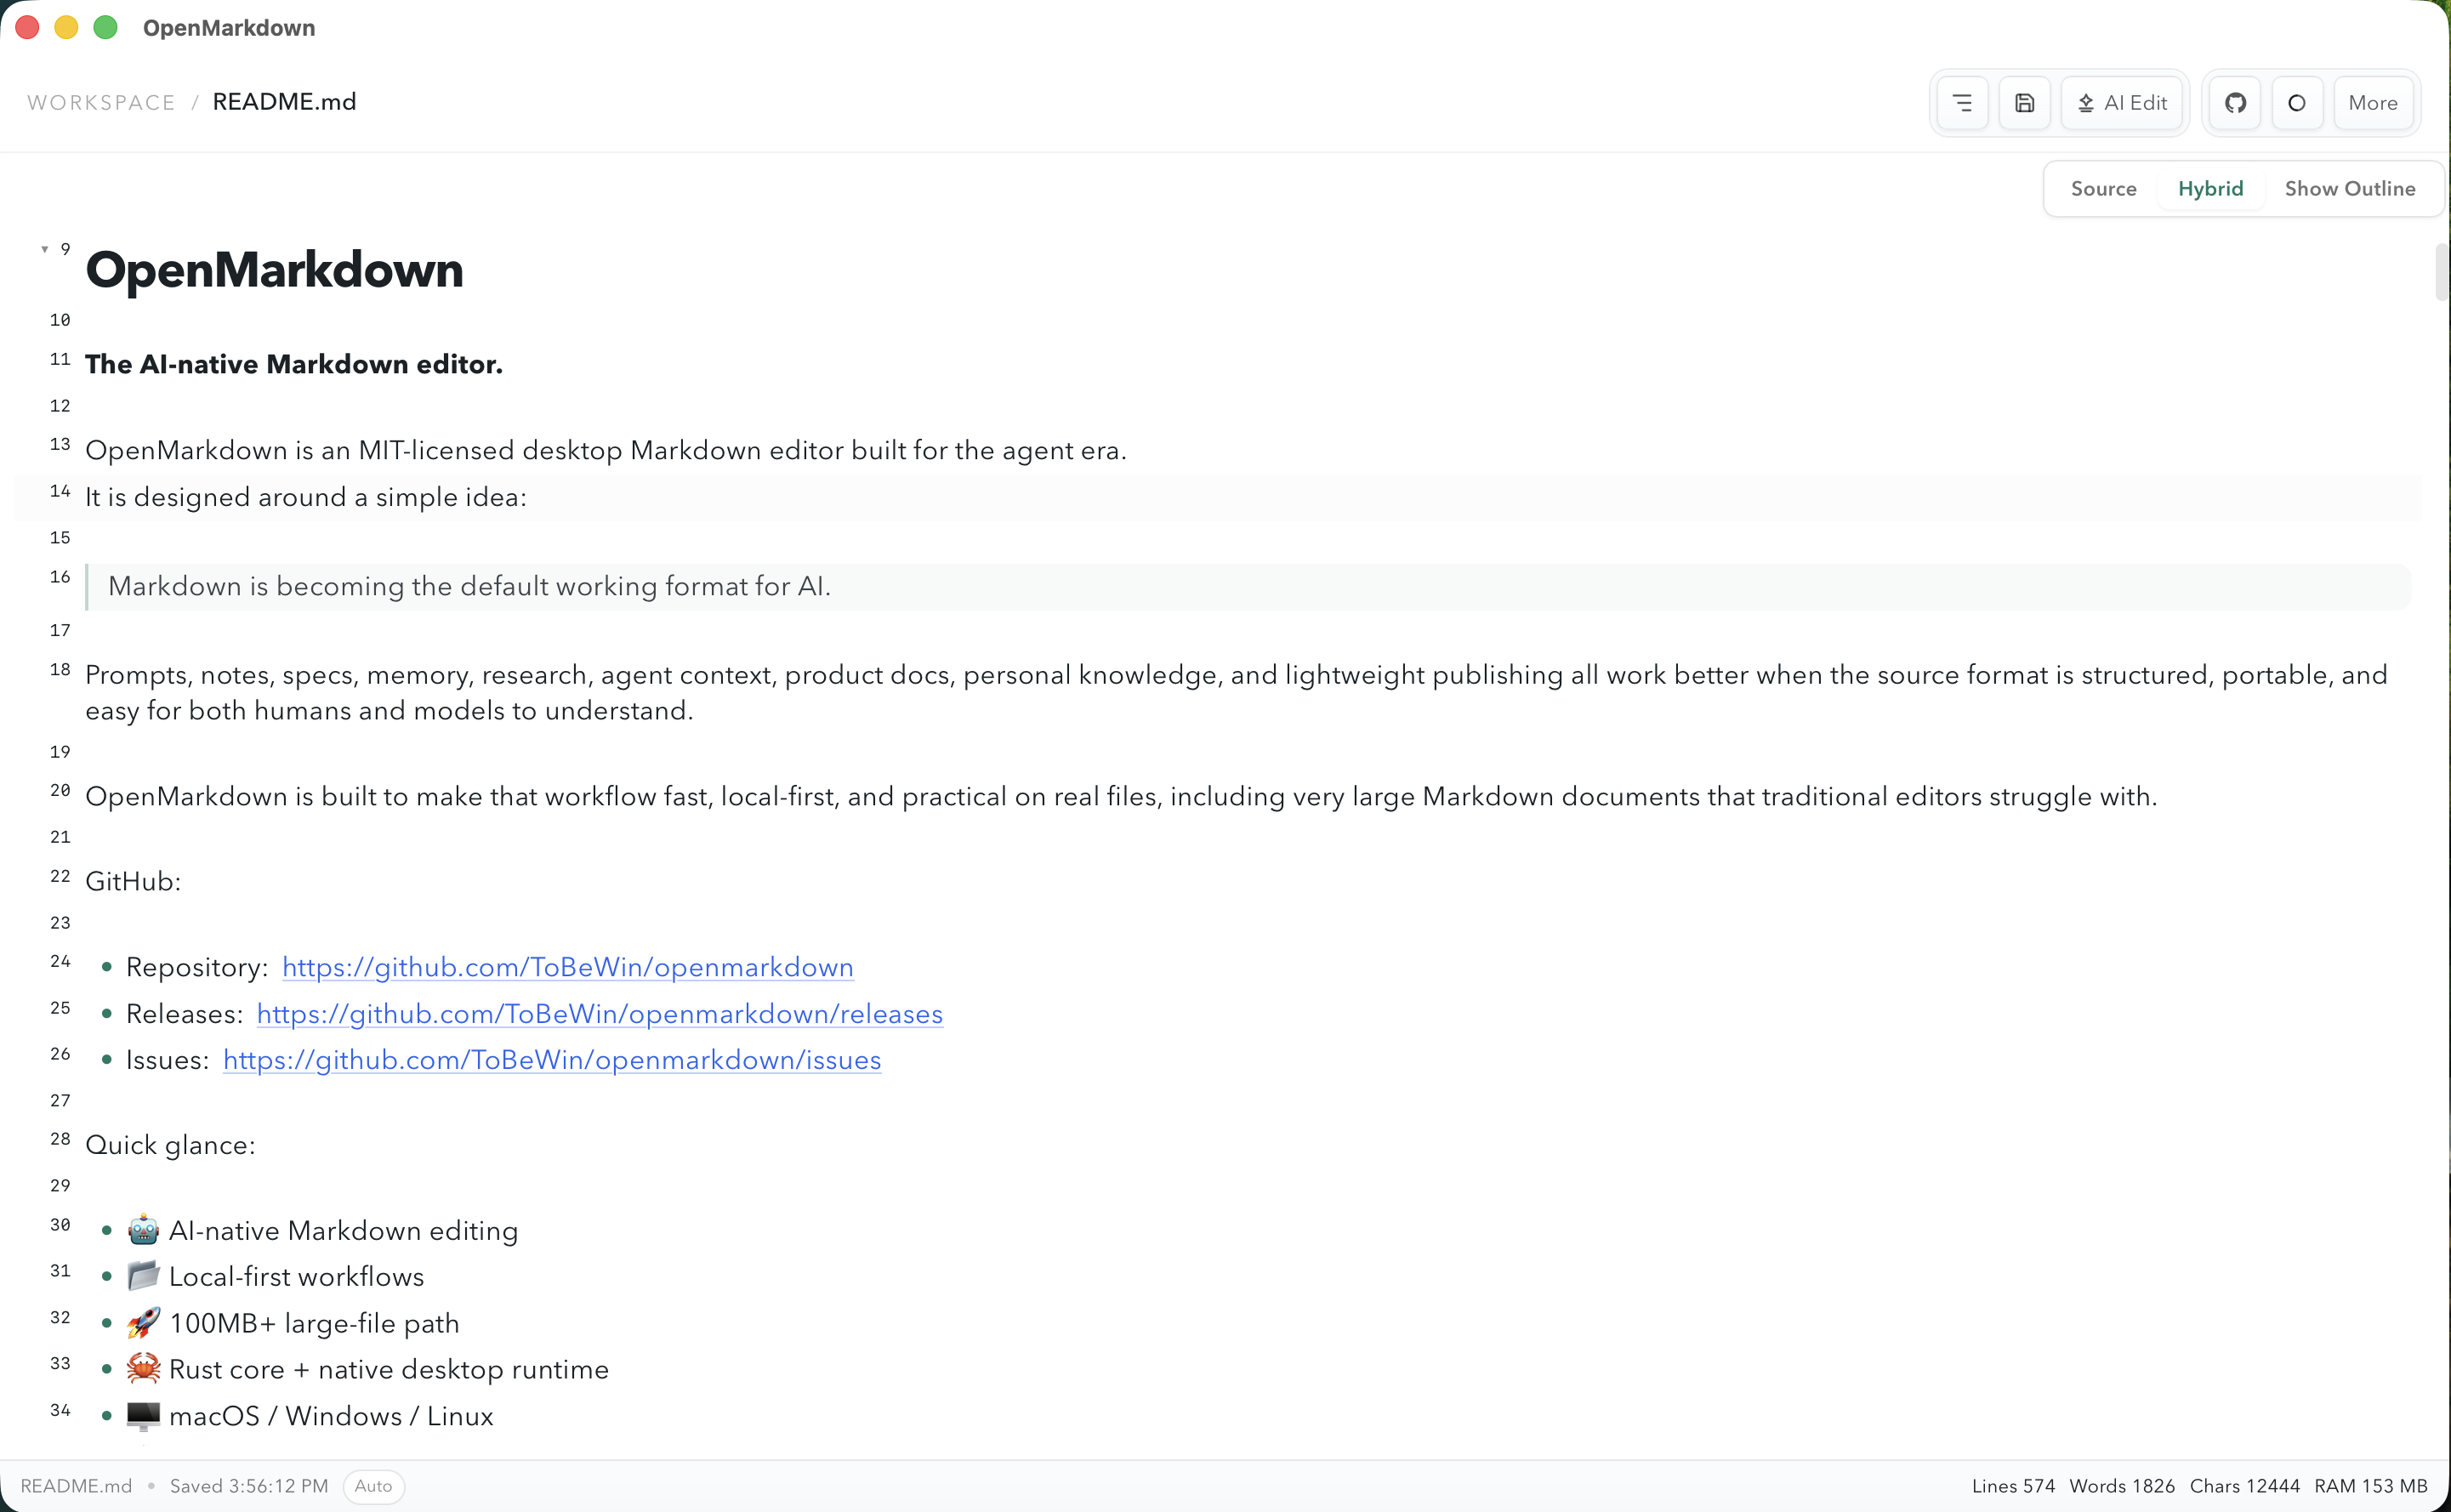Enable Show Outline

[x=2351, y=188]
